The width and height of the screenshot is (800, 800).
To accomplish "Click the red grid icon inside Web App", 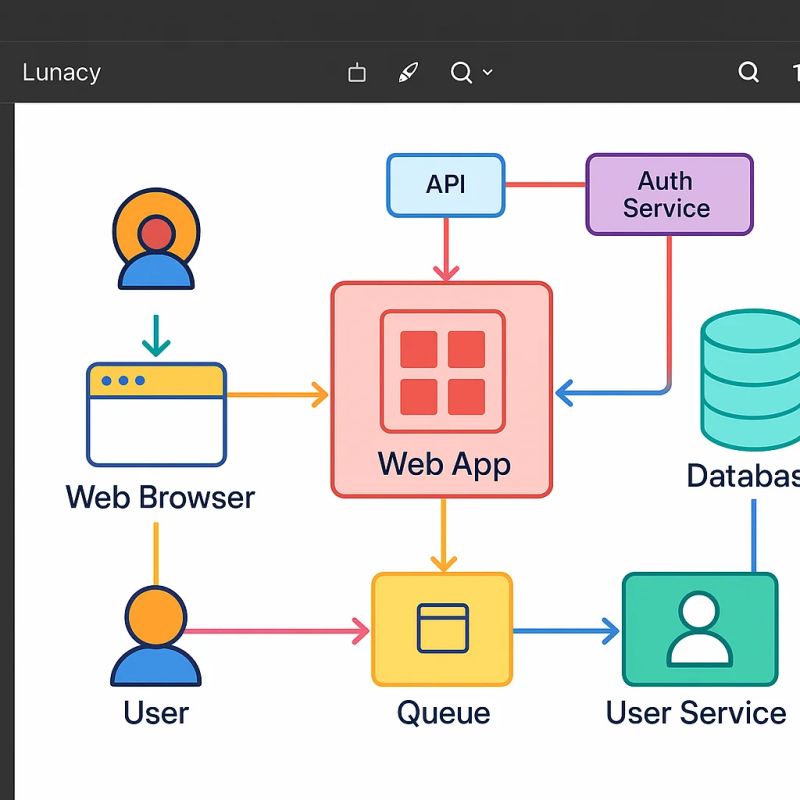I will (x=443, y=370).
